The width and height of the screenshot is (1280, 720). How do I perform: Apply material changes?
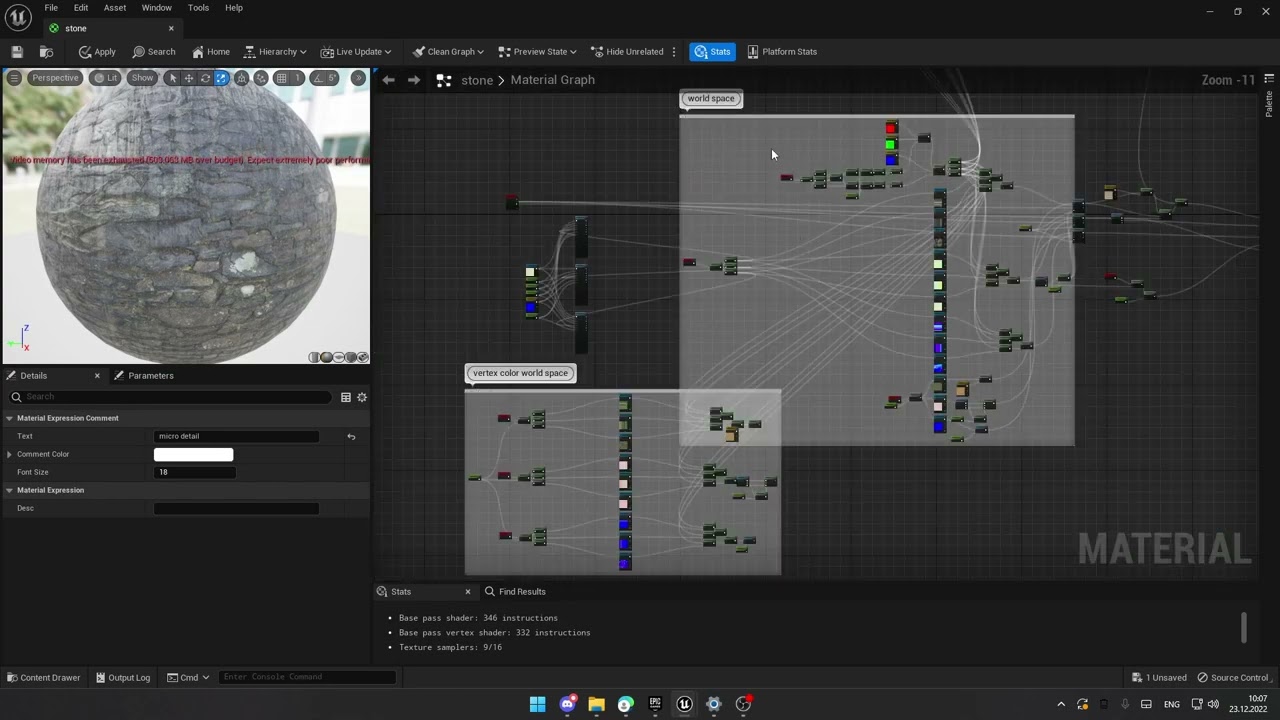coord(97,52)
